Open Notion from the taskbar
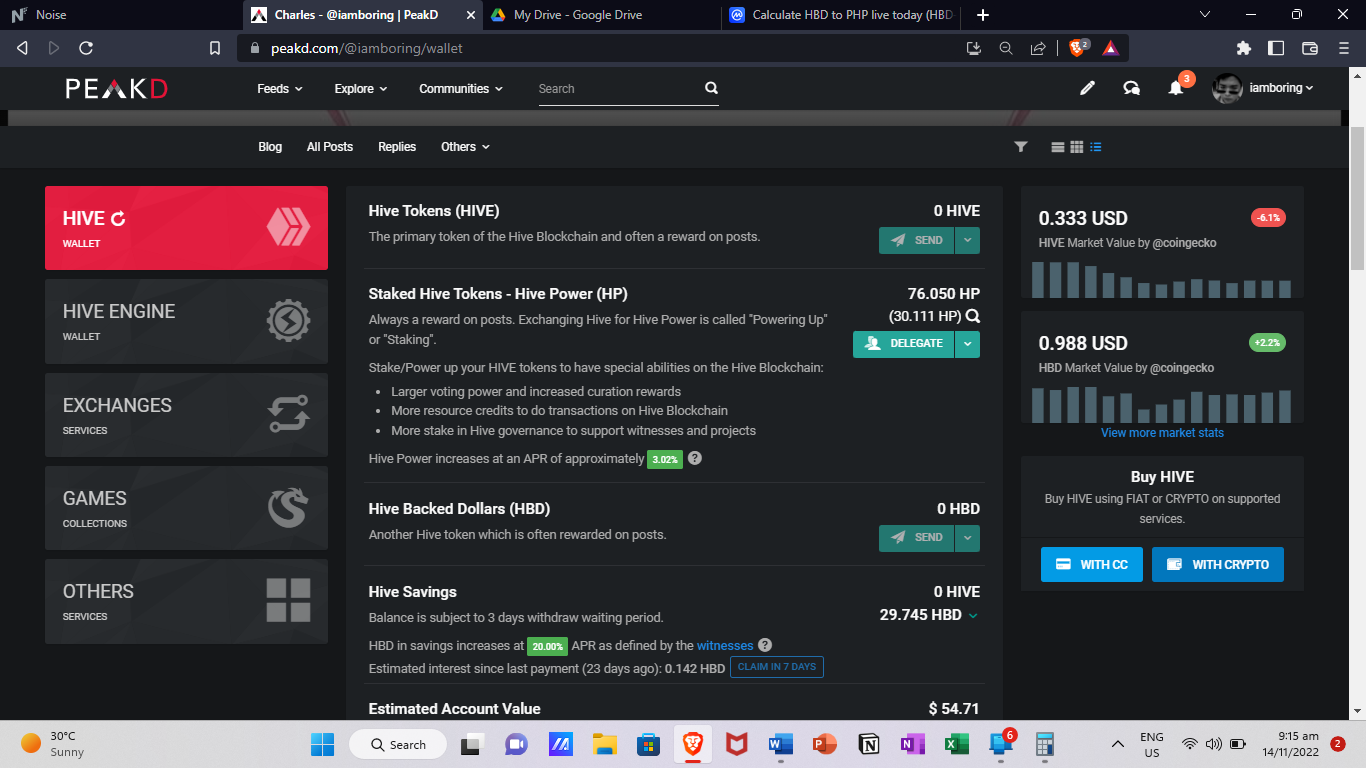The image size is (1366, 768). coord(869,744)
